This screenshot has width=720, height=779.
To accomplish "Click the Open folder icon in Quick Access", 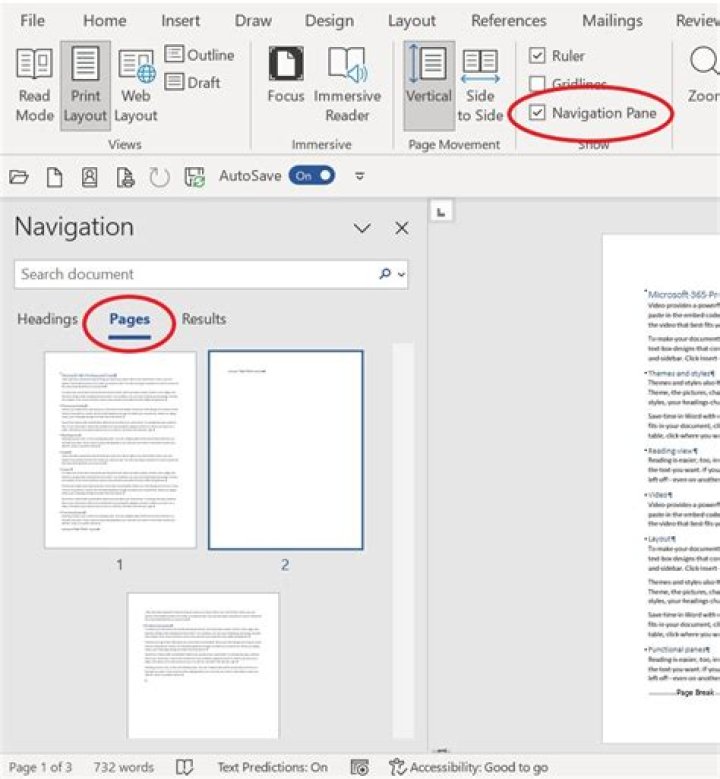I will click(19, 176).
